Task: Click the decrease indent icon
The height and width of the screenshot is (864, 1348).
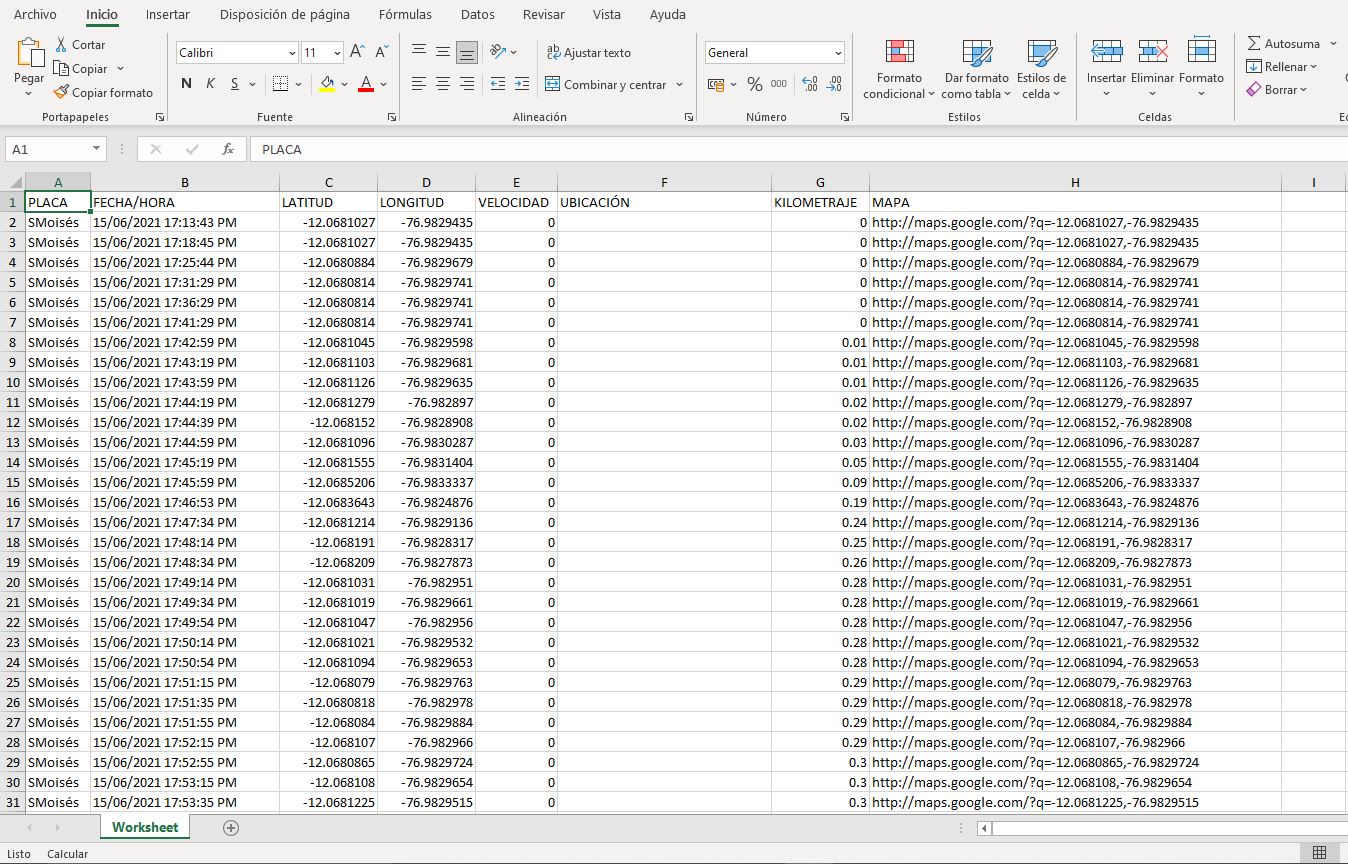Action: 498,84
